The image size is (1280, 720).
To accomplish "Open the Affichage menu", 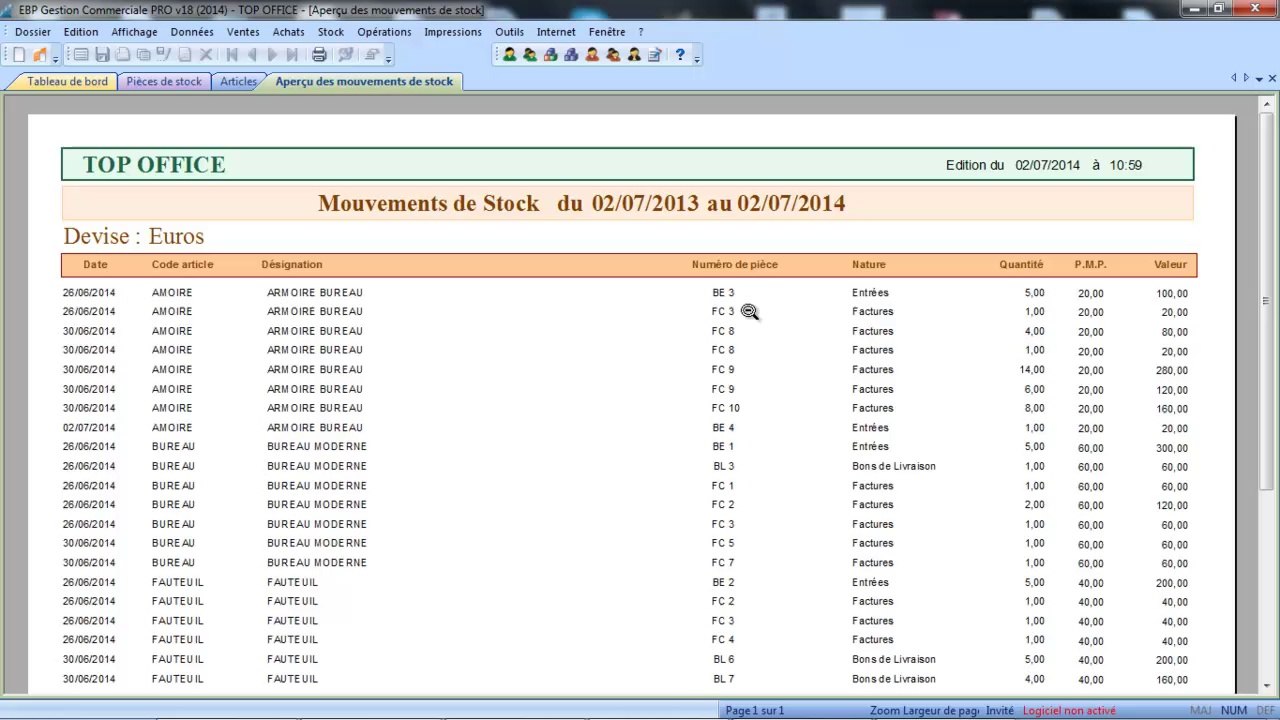I will click(134, 32).
